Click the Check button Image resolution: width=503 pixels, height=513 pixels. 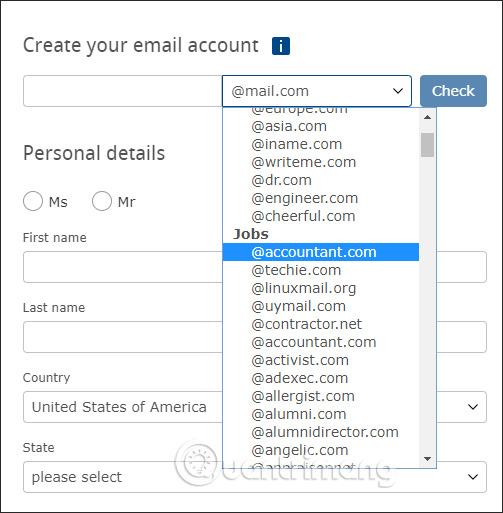pyautogui.click(x=453, y=91)
